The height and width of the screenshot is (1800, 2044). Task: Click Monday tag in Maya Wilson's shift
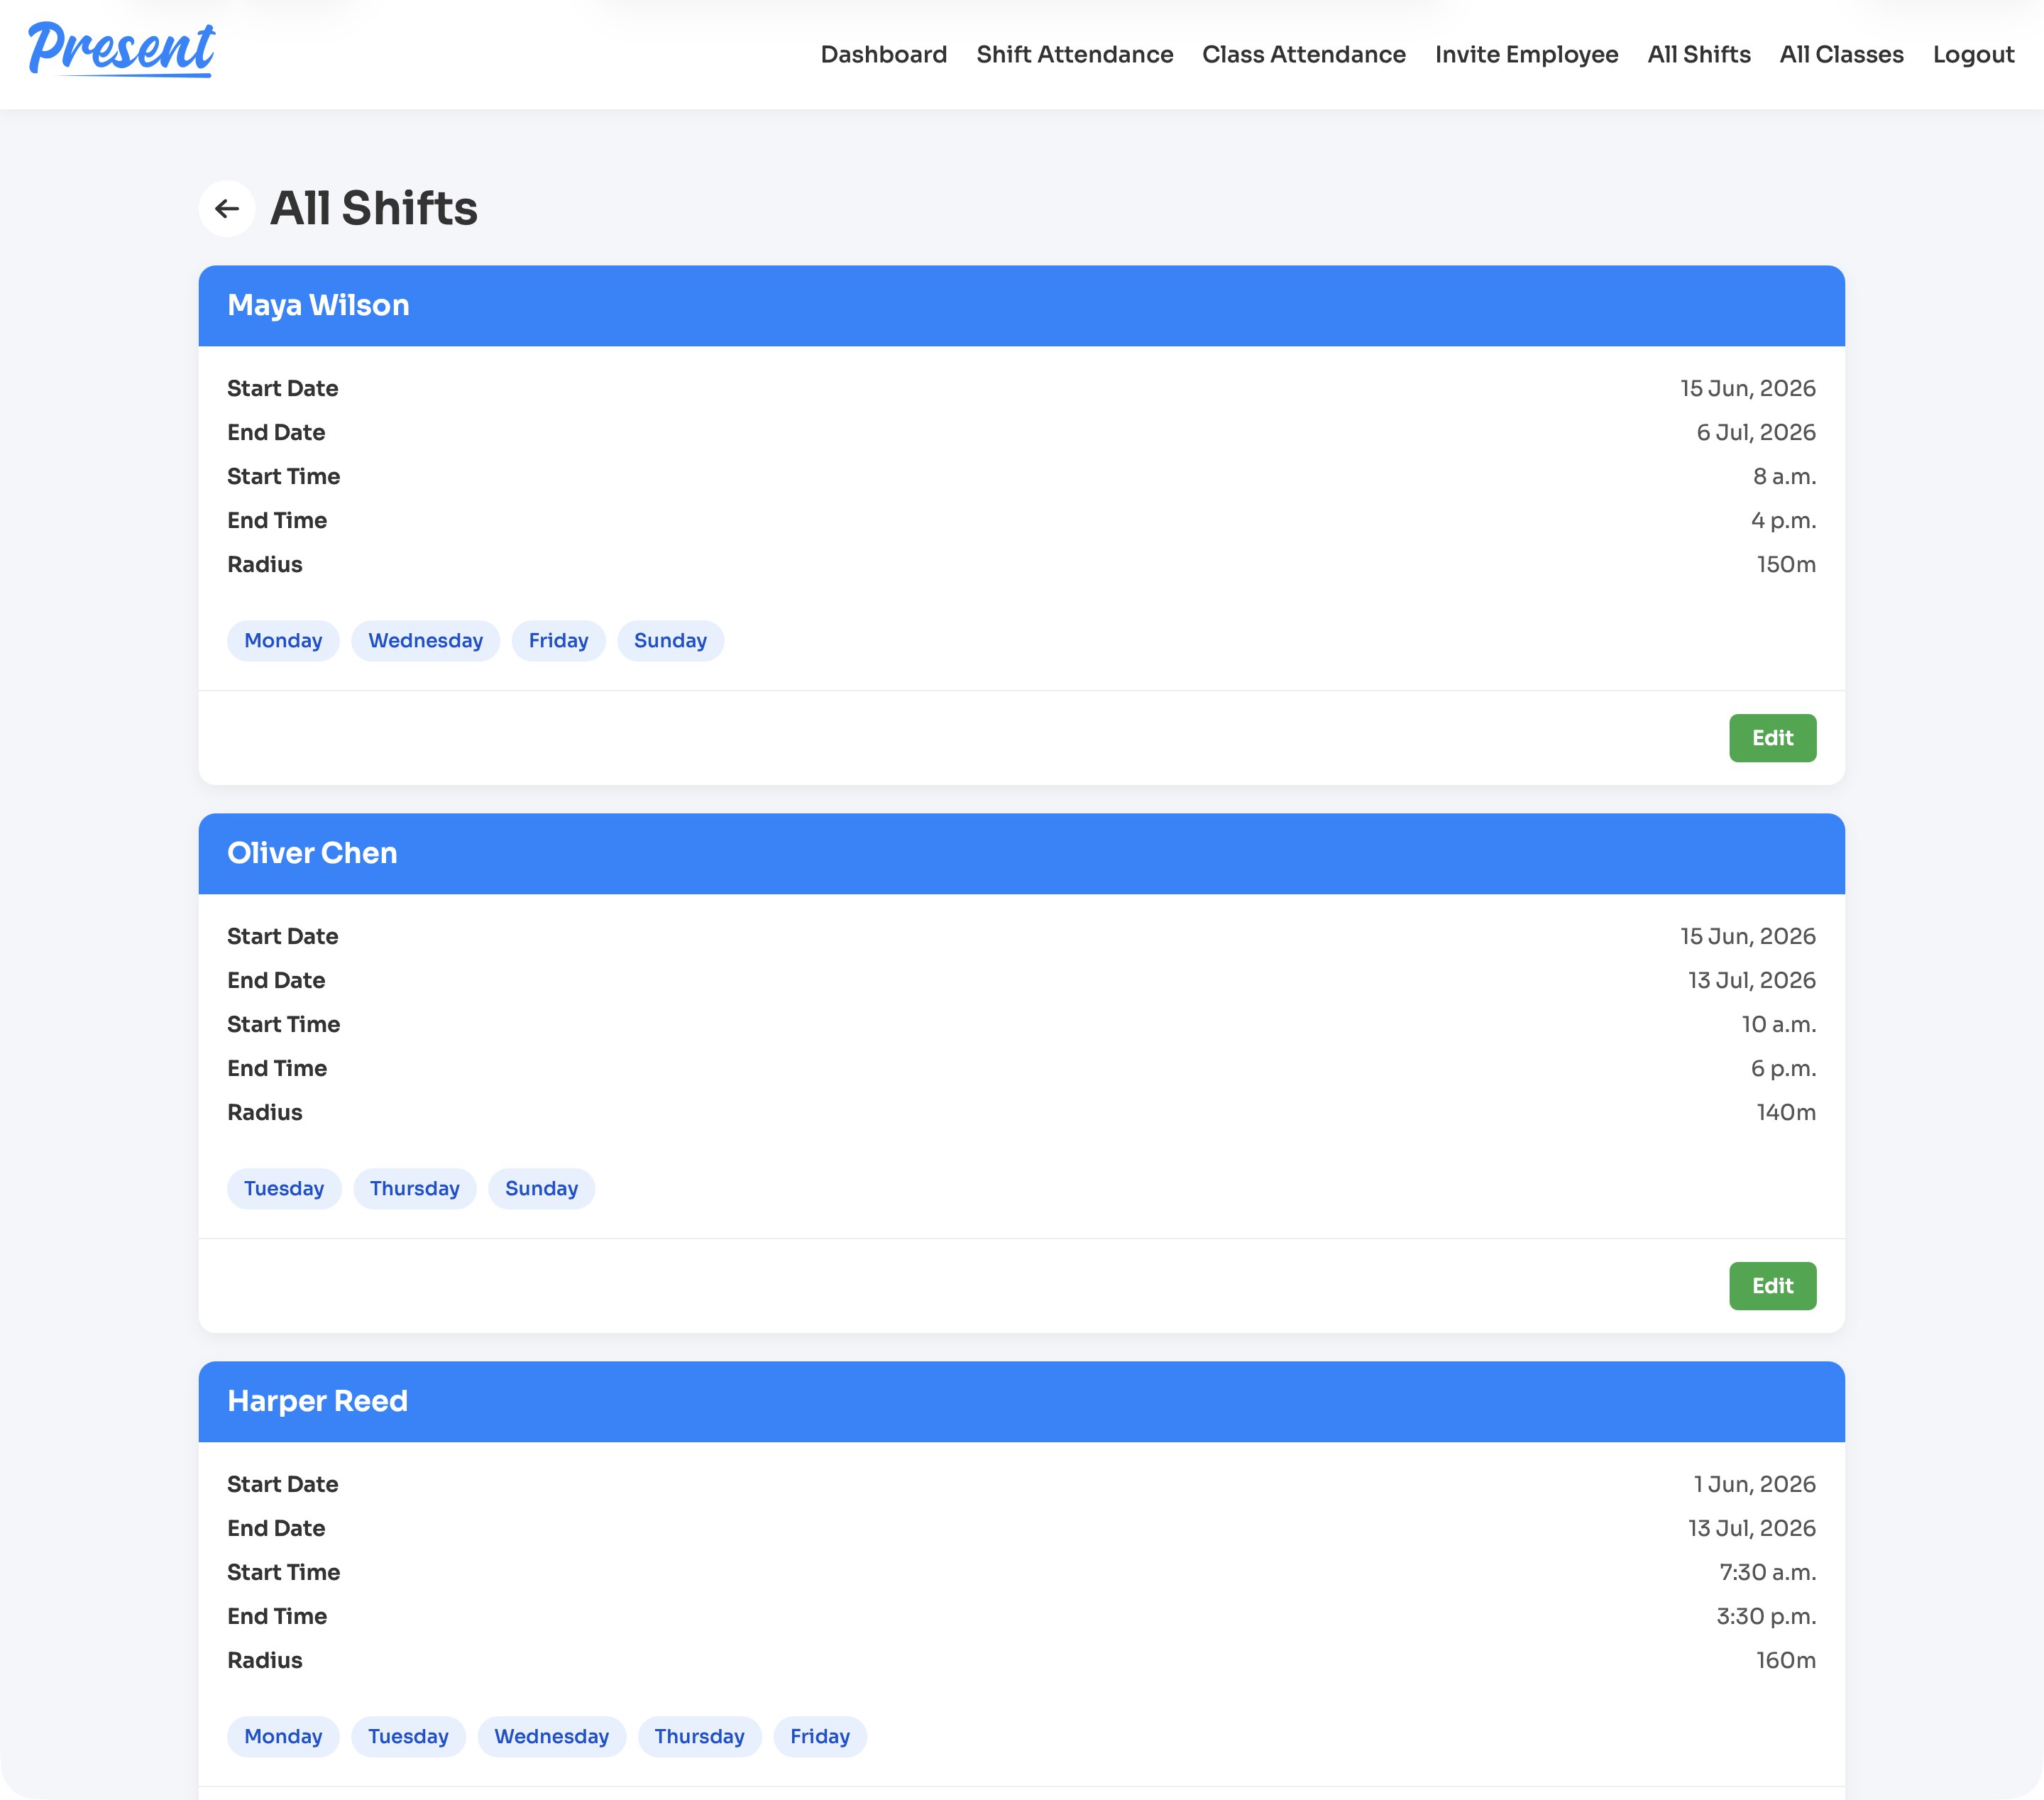tap(283, 641)
